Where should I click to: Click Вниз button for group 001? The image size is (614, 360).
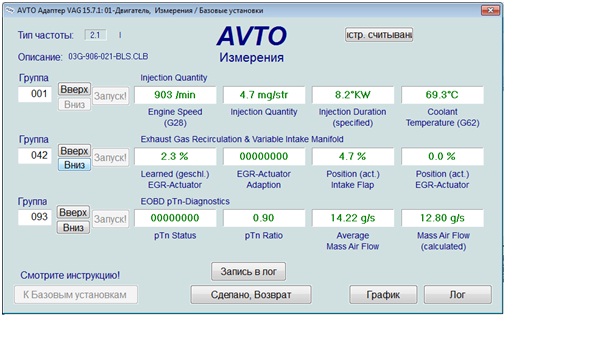[x=74, y=105]
